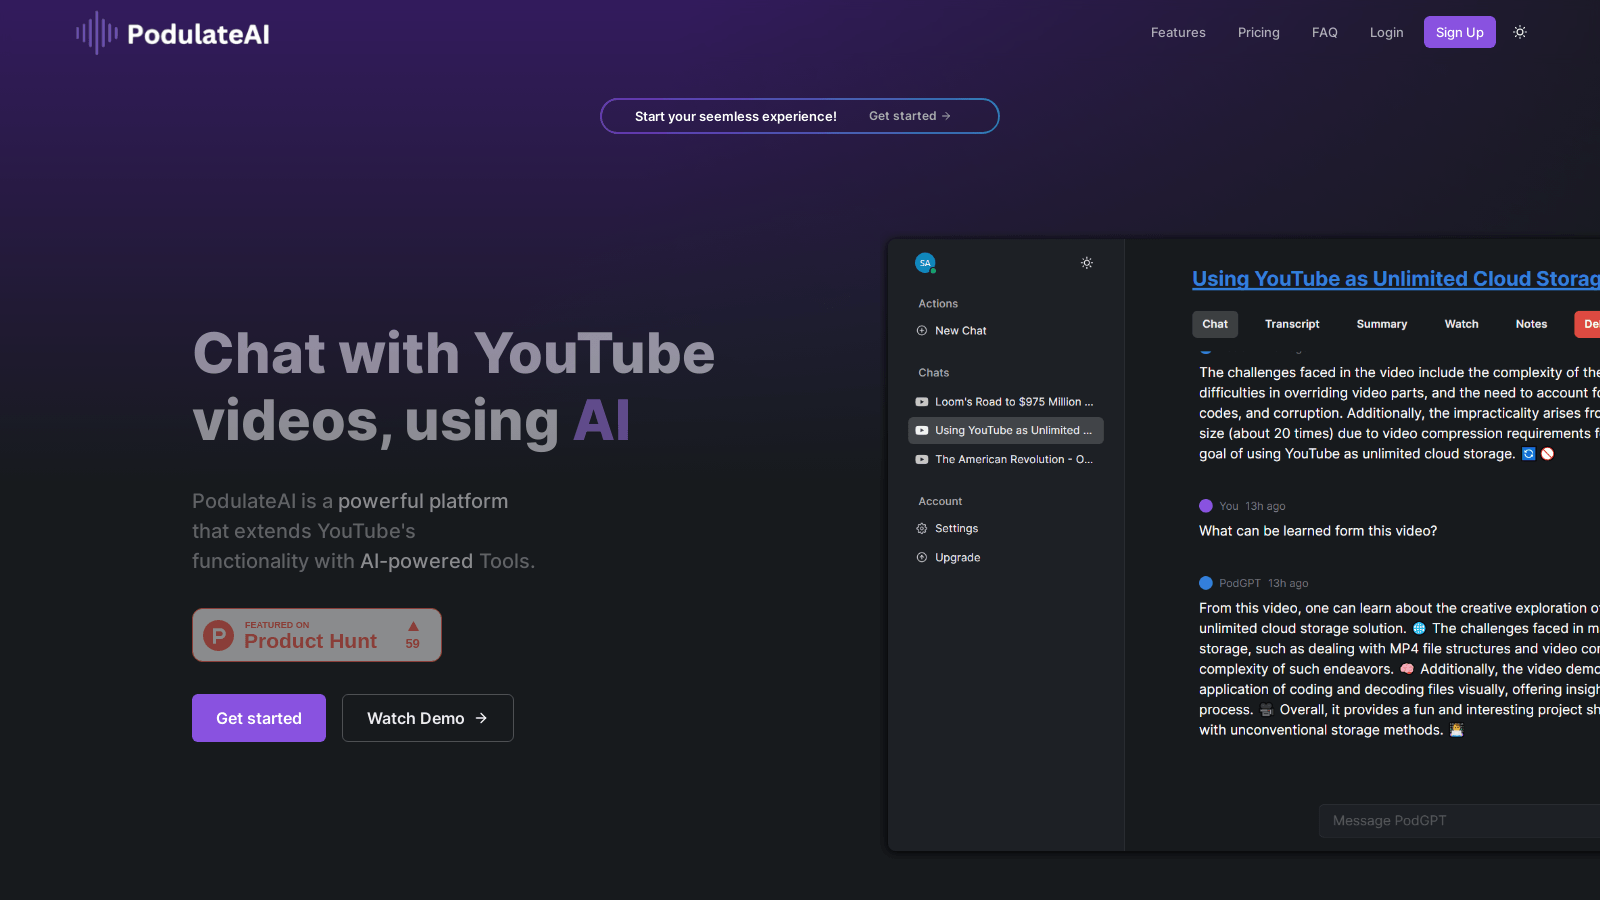The width and height of the screenshot is (1600, 900).
Task: Click the purple You avatar dot
Action: (1206, 506)
